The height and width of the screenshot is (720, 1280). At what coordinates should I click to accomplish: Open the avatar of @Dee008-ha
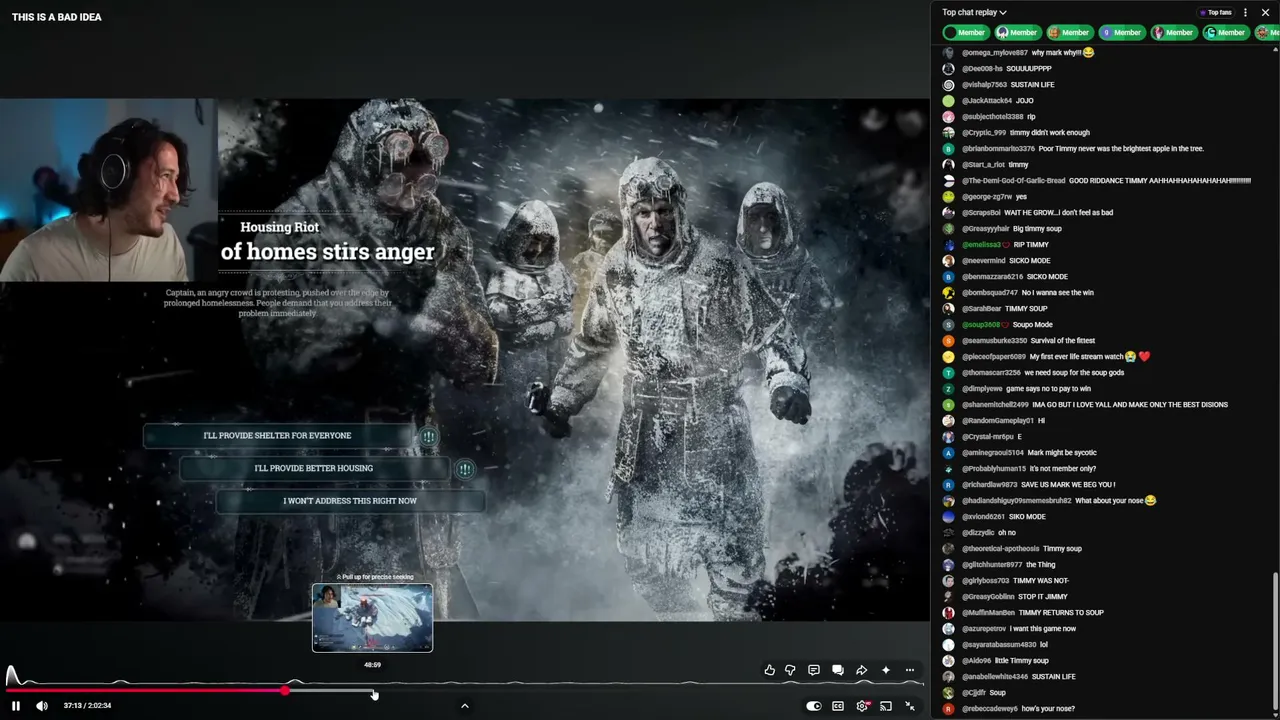click(949, 68)
